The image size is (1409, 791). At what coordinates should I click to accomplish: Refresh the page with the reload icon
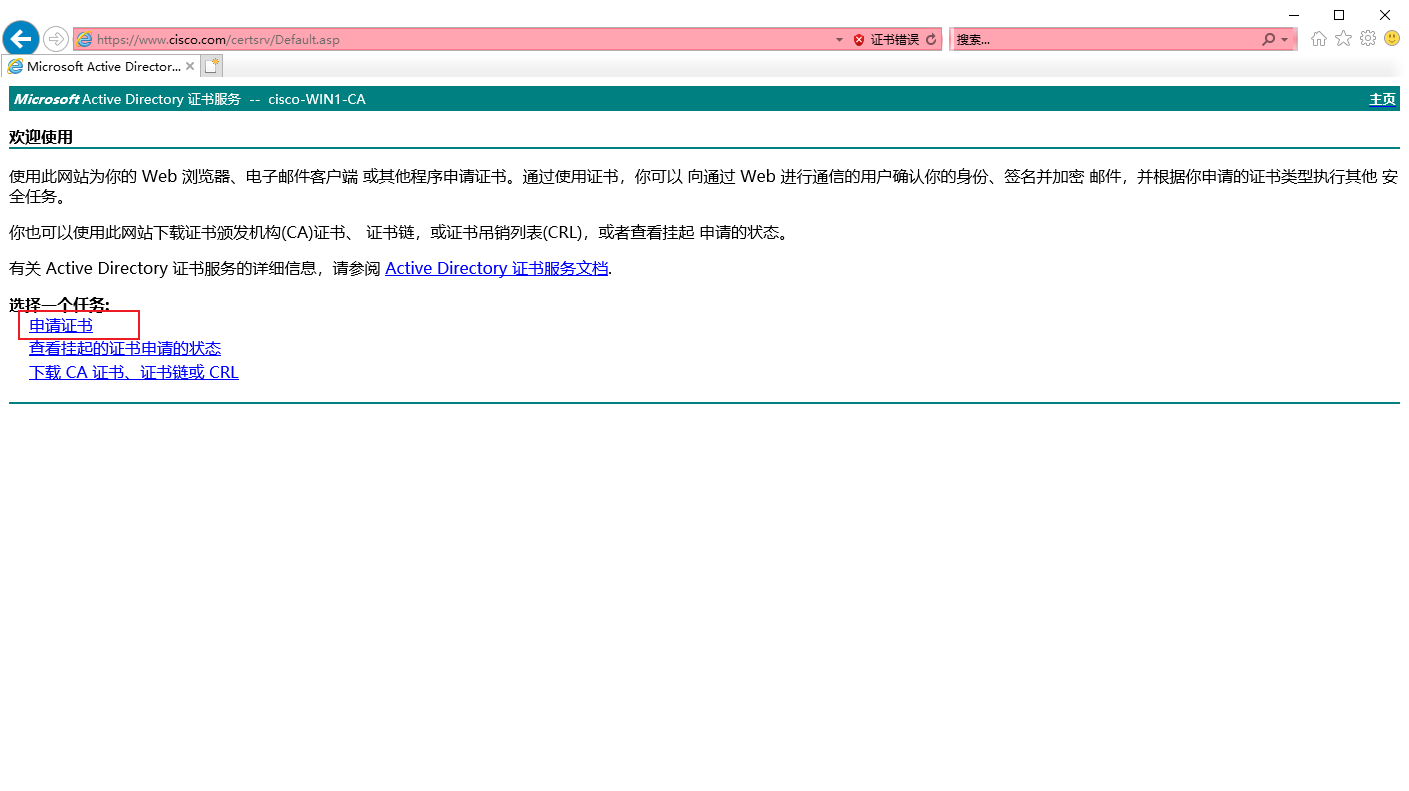[931, 40]
